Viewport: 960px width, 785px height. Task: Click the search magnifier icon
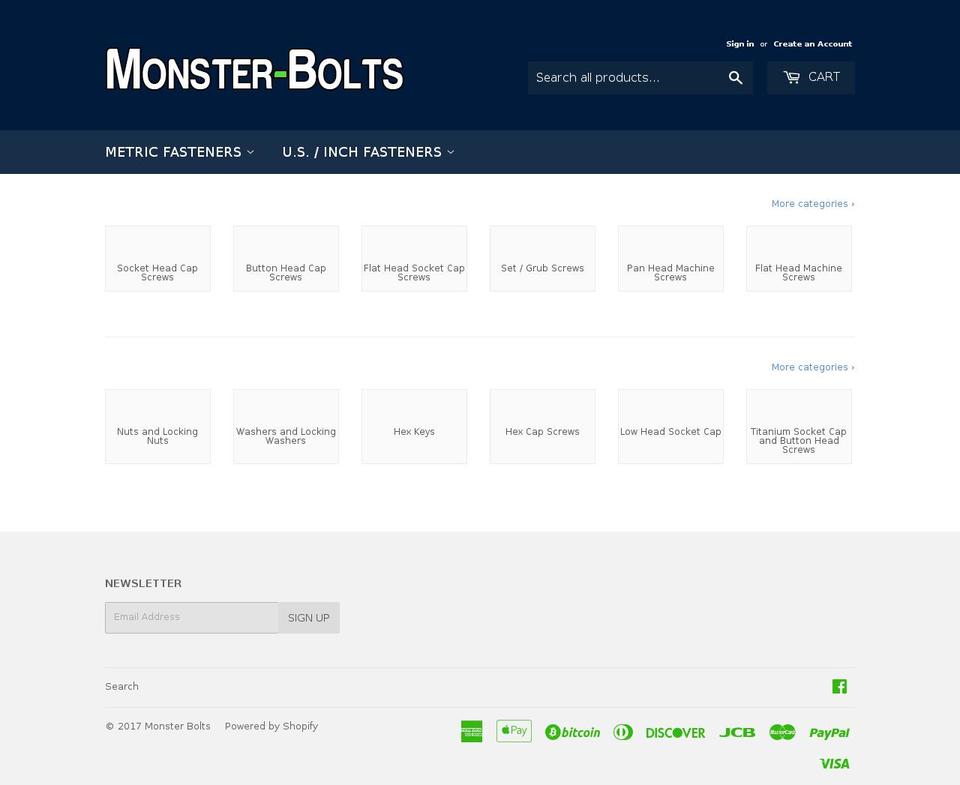(x=735, y=78)
